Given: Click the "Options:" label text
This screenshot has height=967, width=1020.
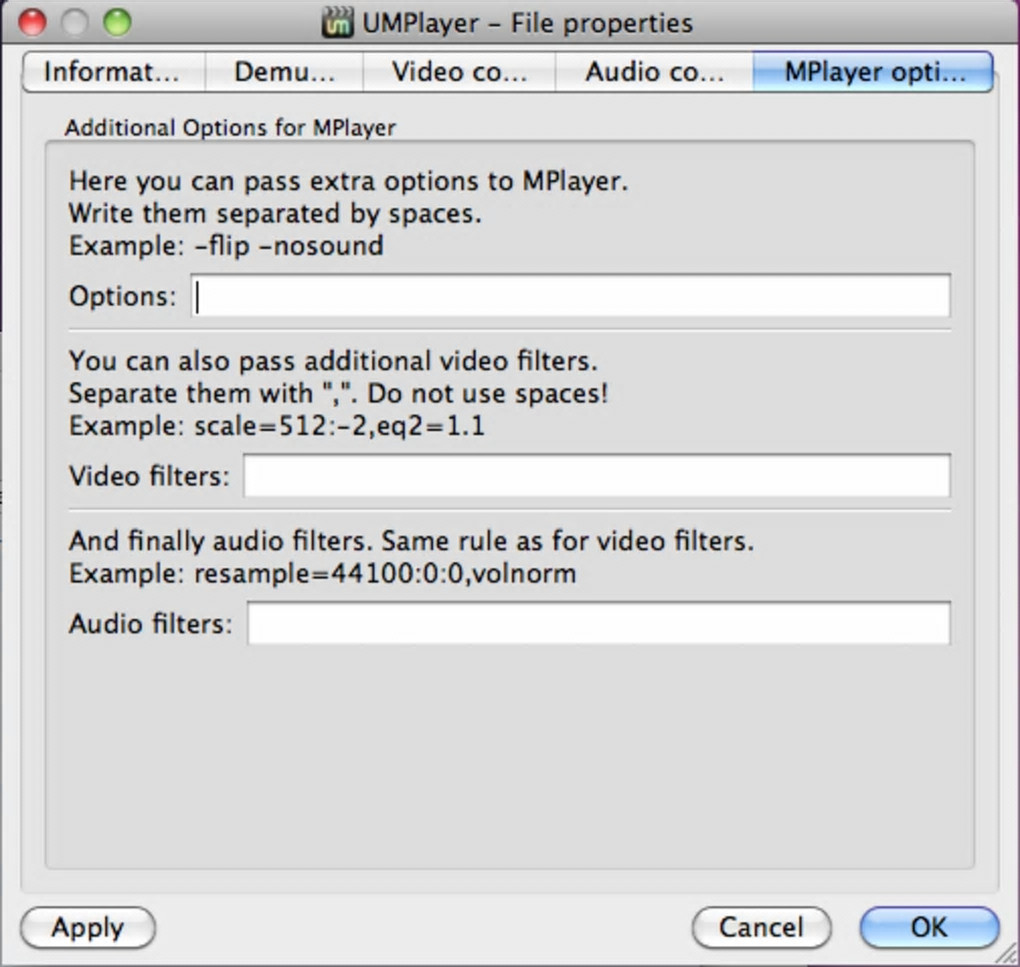Looking at the screenshot, I should [x=122, y=296].
